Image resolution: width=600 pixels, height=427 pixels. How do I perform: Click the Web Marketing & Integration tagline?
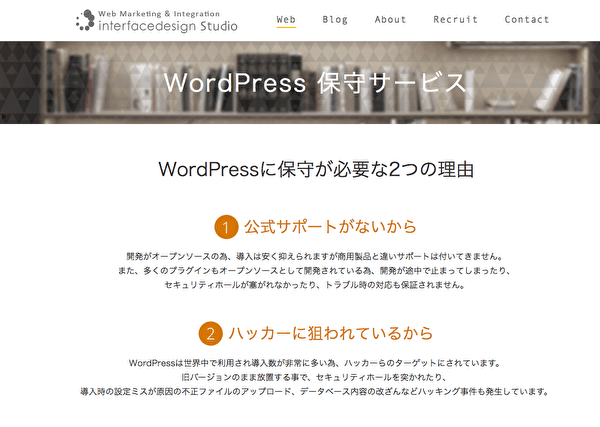point(159,14)
